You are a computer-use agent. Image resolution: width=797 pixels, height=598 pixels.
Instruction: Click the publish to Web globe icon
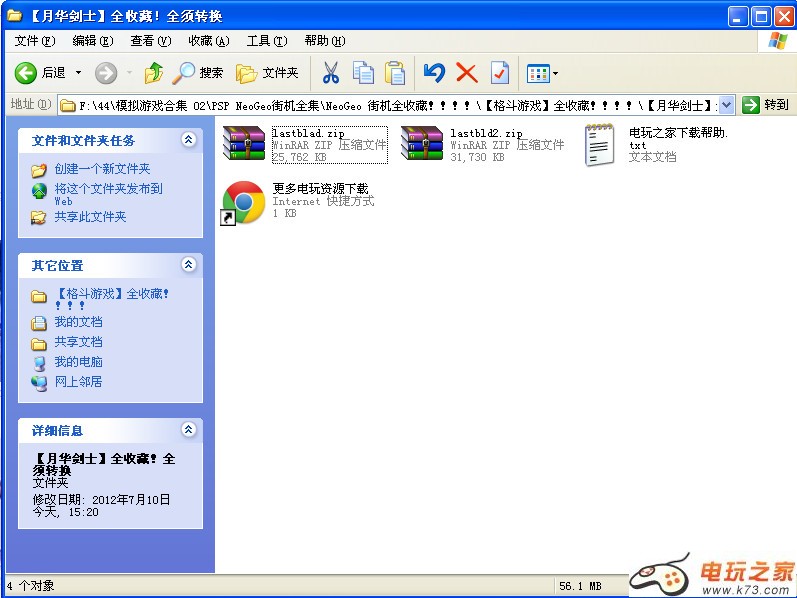pyautogui.click(x=39, y=192)
